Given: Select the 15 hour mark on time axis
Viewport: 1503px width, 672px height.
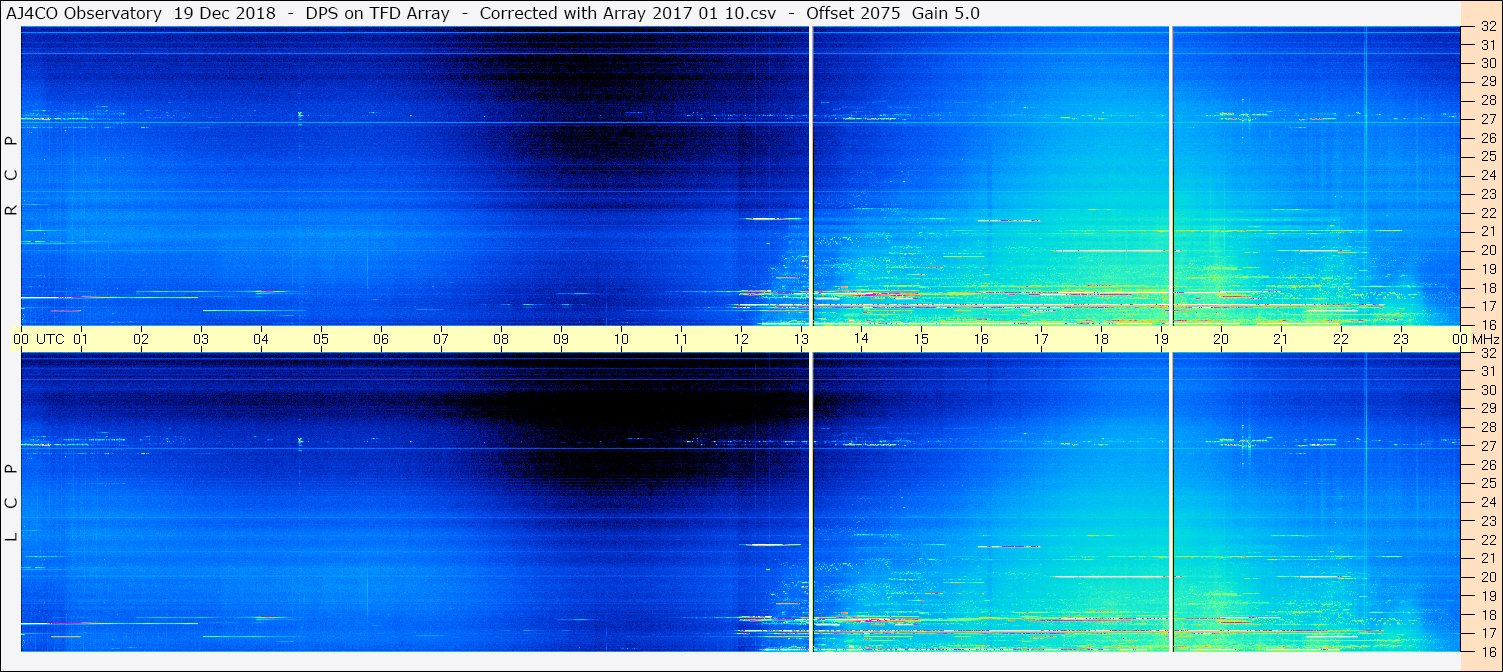Looking at the screenshot, I should [921, 339].
